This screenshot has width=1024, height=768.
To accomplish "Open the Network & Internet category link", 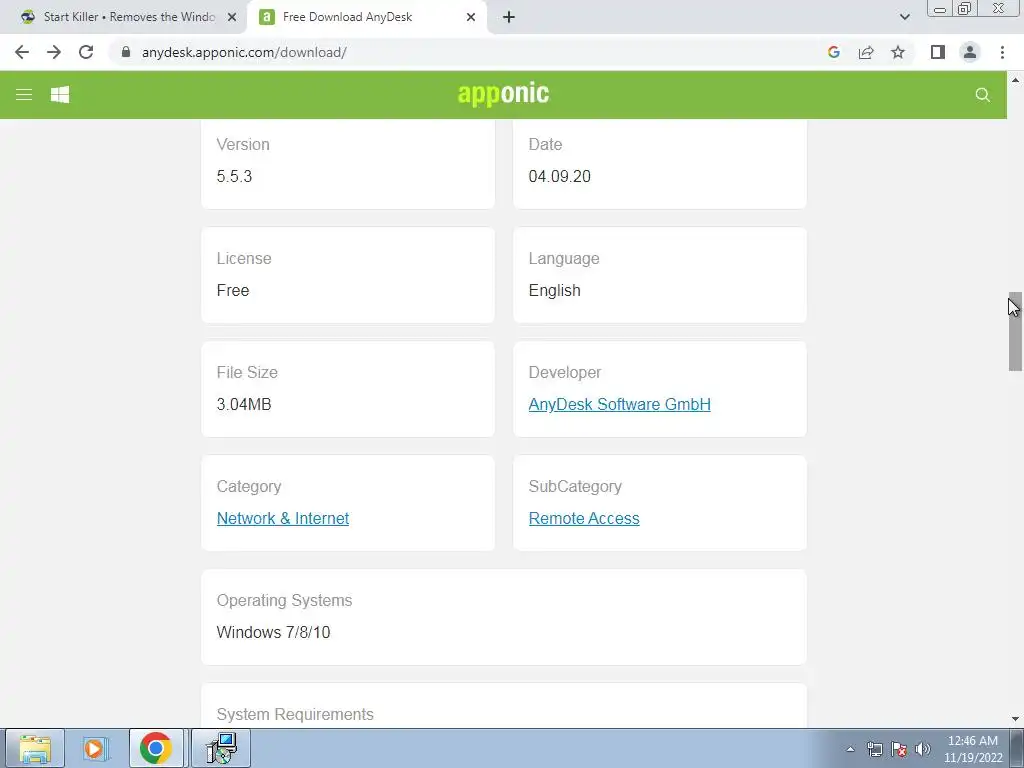I will [283, 518].
